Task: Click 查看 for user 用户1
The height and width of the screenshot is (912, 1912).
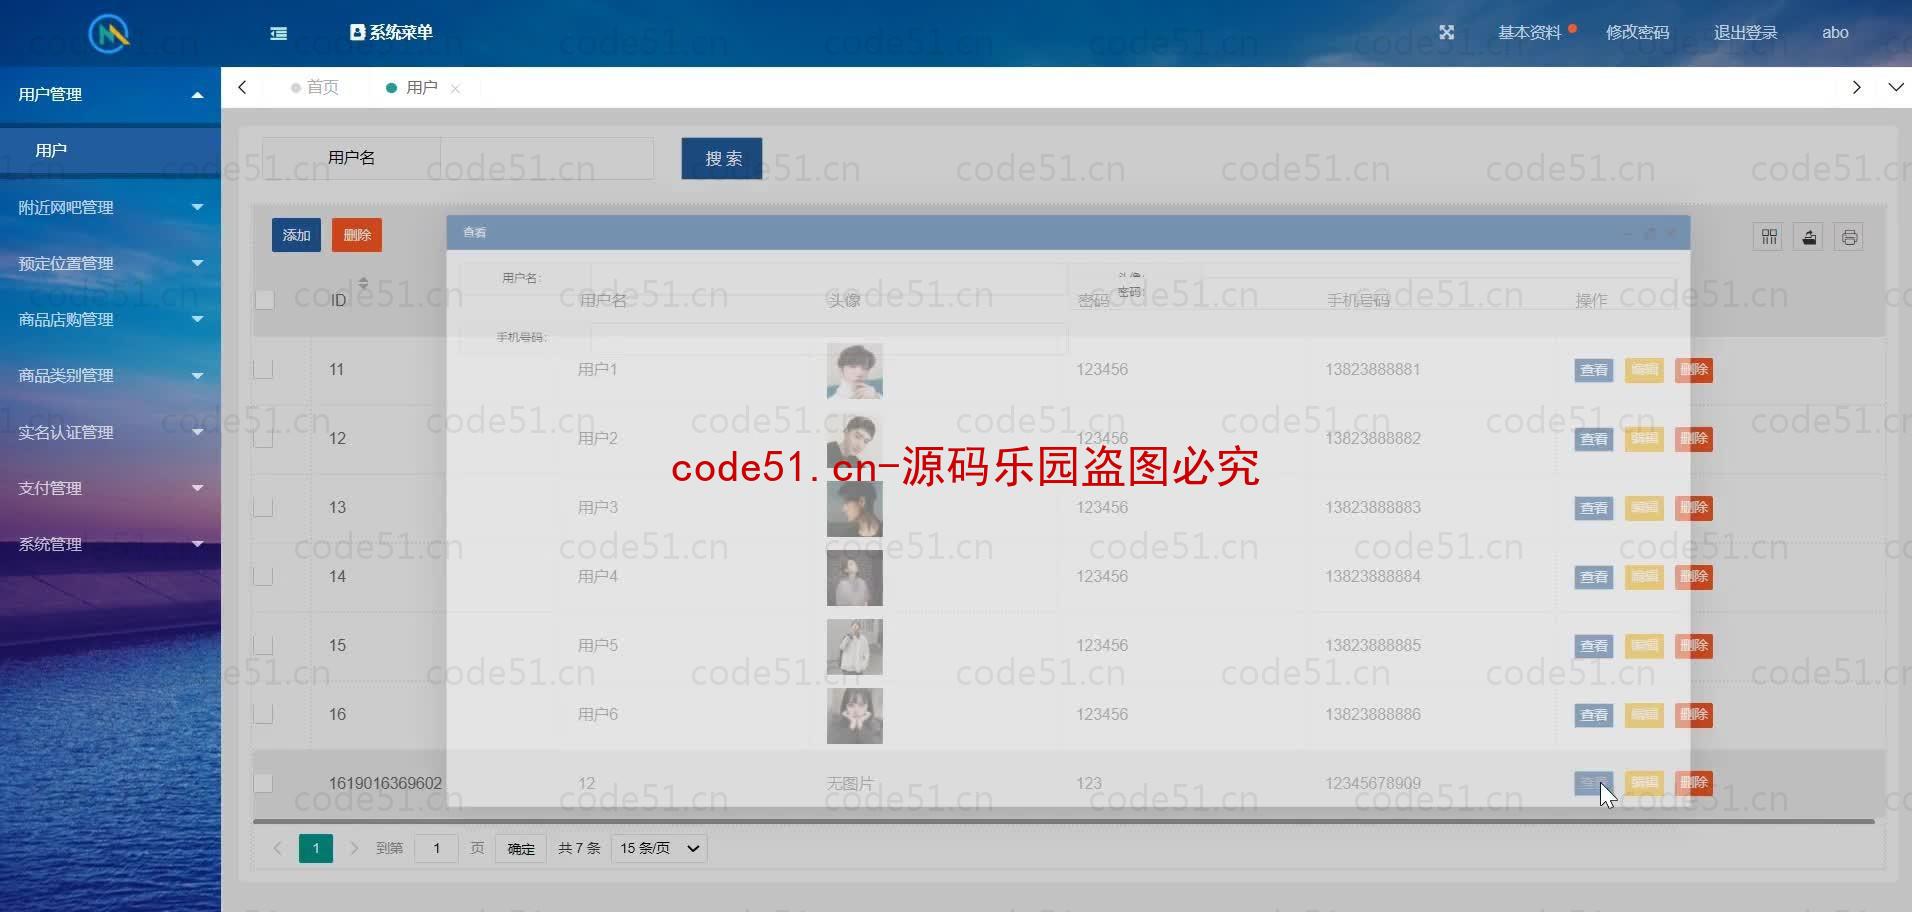Action: 1594,370
